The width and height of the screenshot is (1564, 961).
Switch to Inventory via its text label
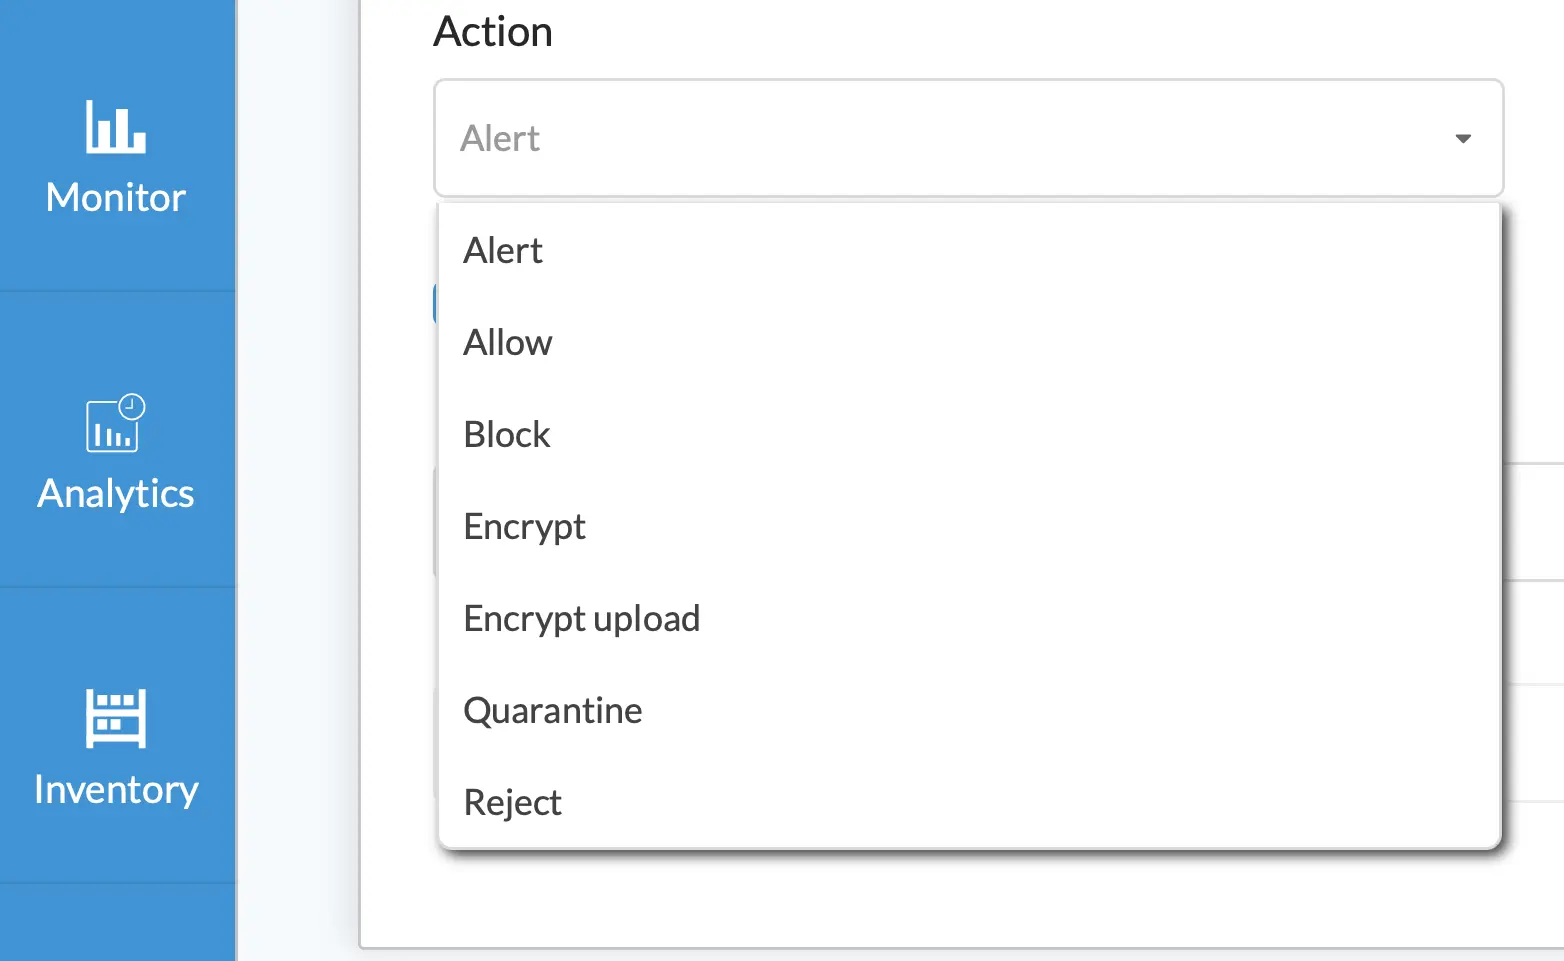coord(116,790)
